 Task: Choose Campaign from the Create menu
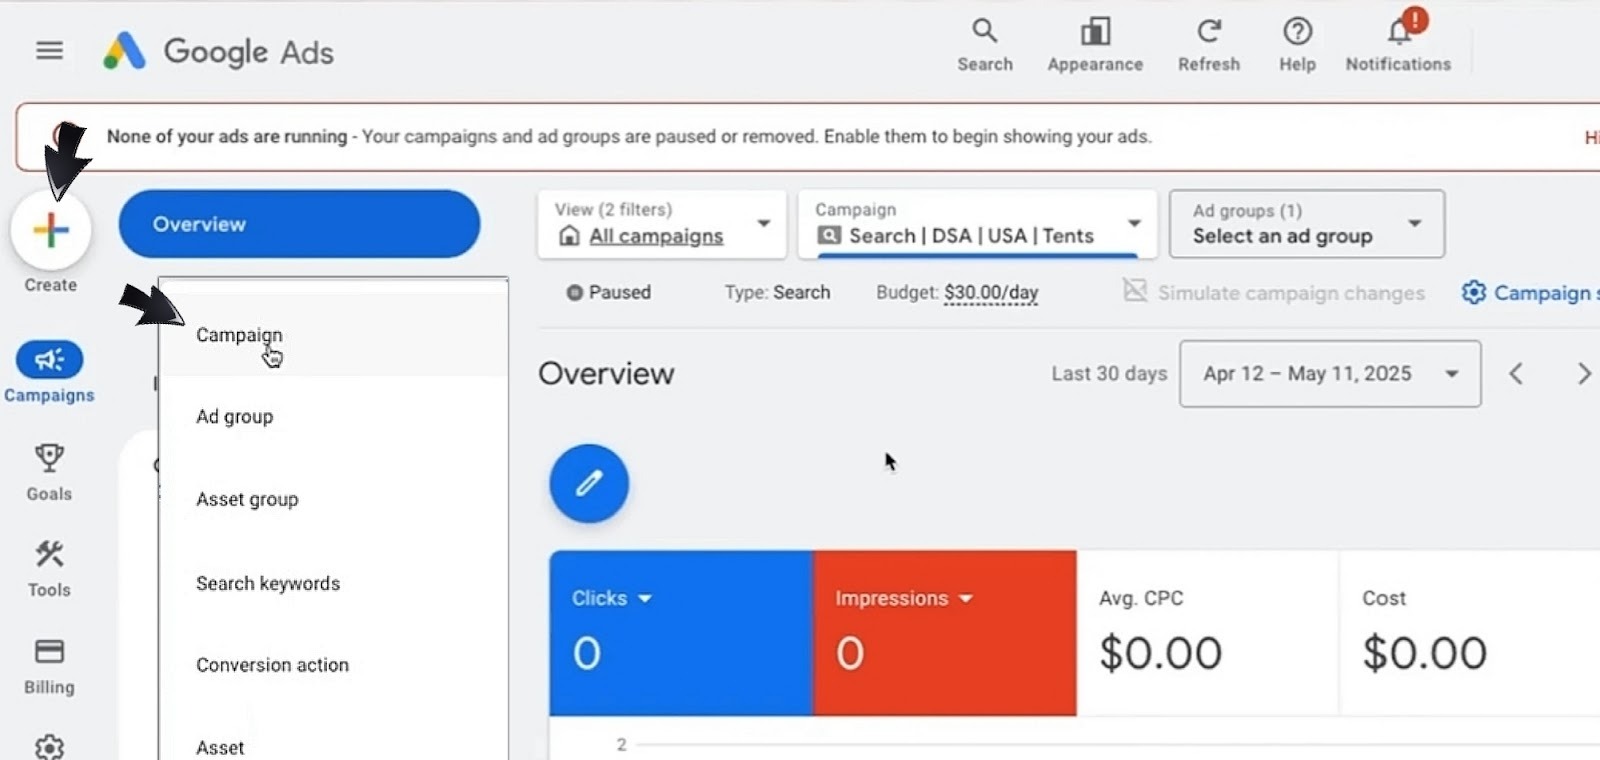coord(239,335)
